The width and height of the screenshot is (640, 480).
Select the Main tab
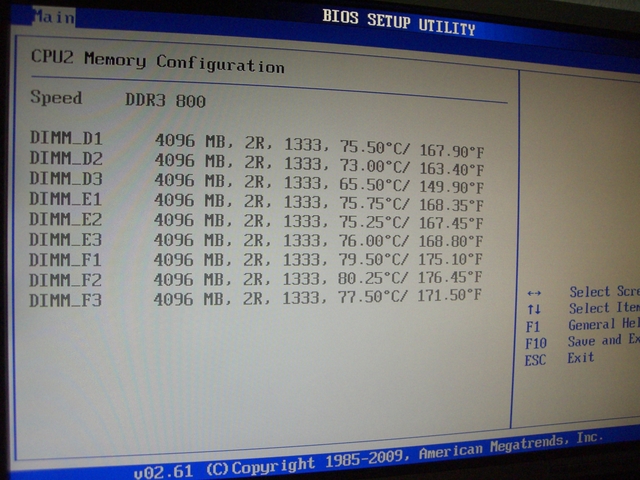(x=52, y=17)
